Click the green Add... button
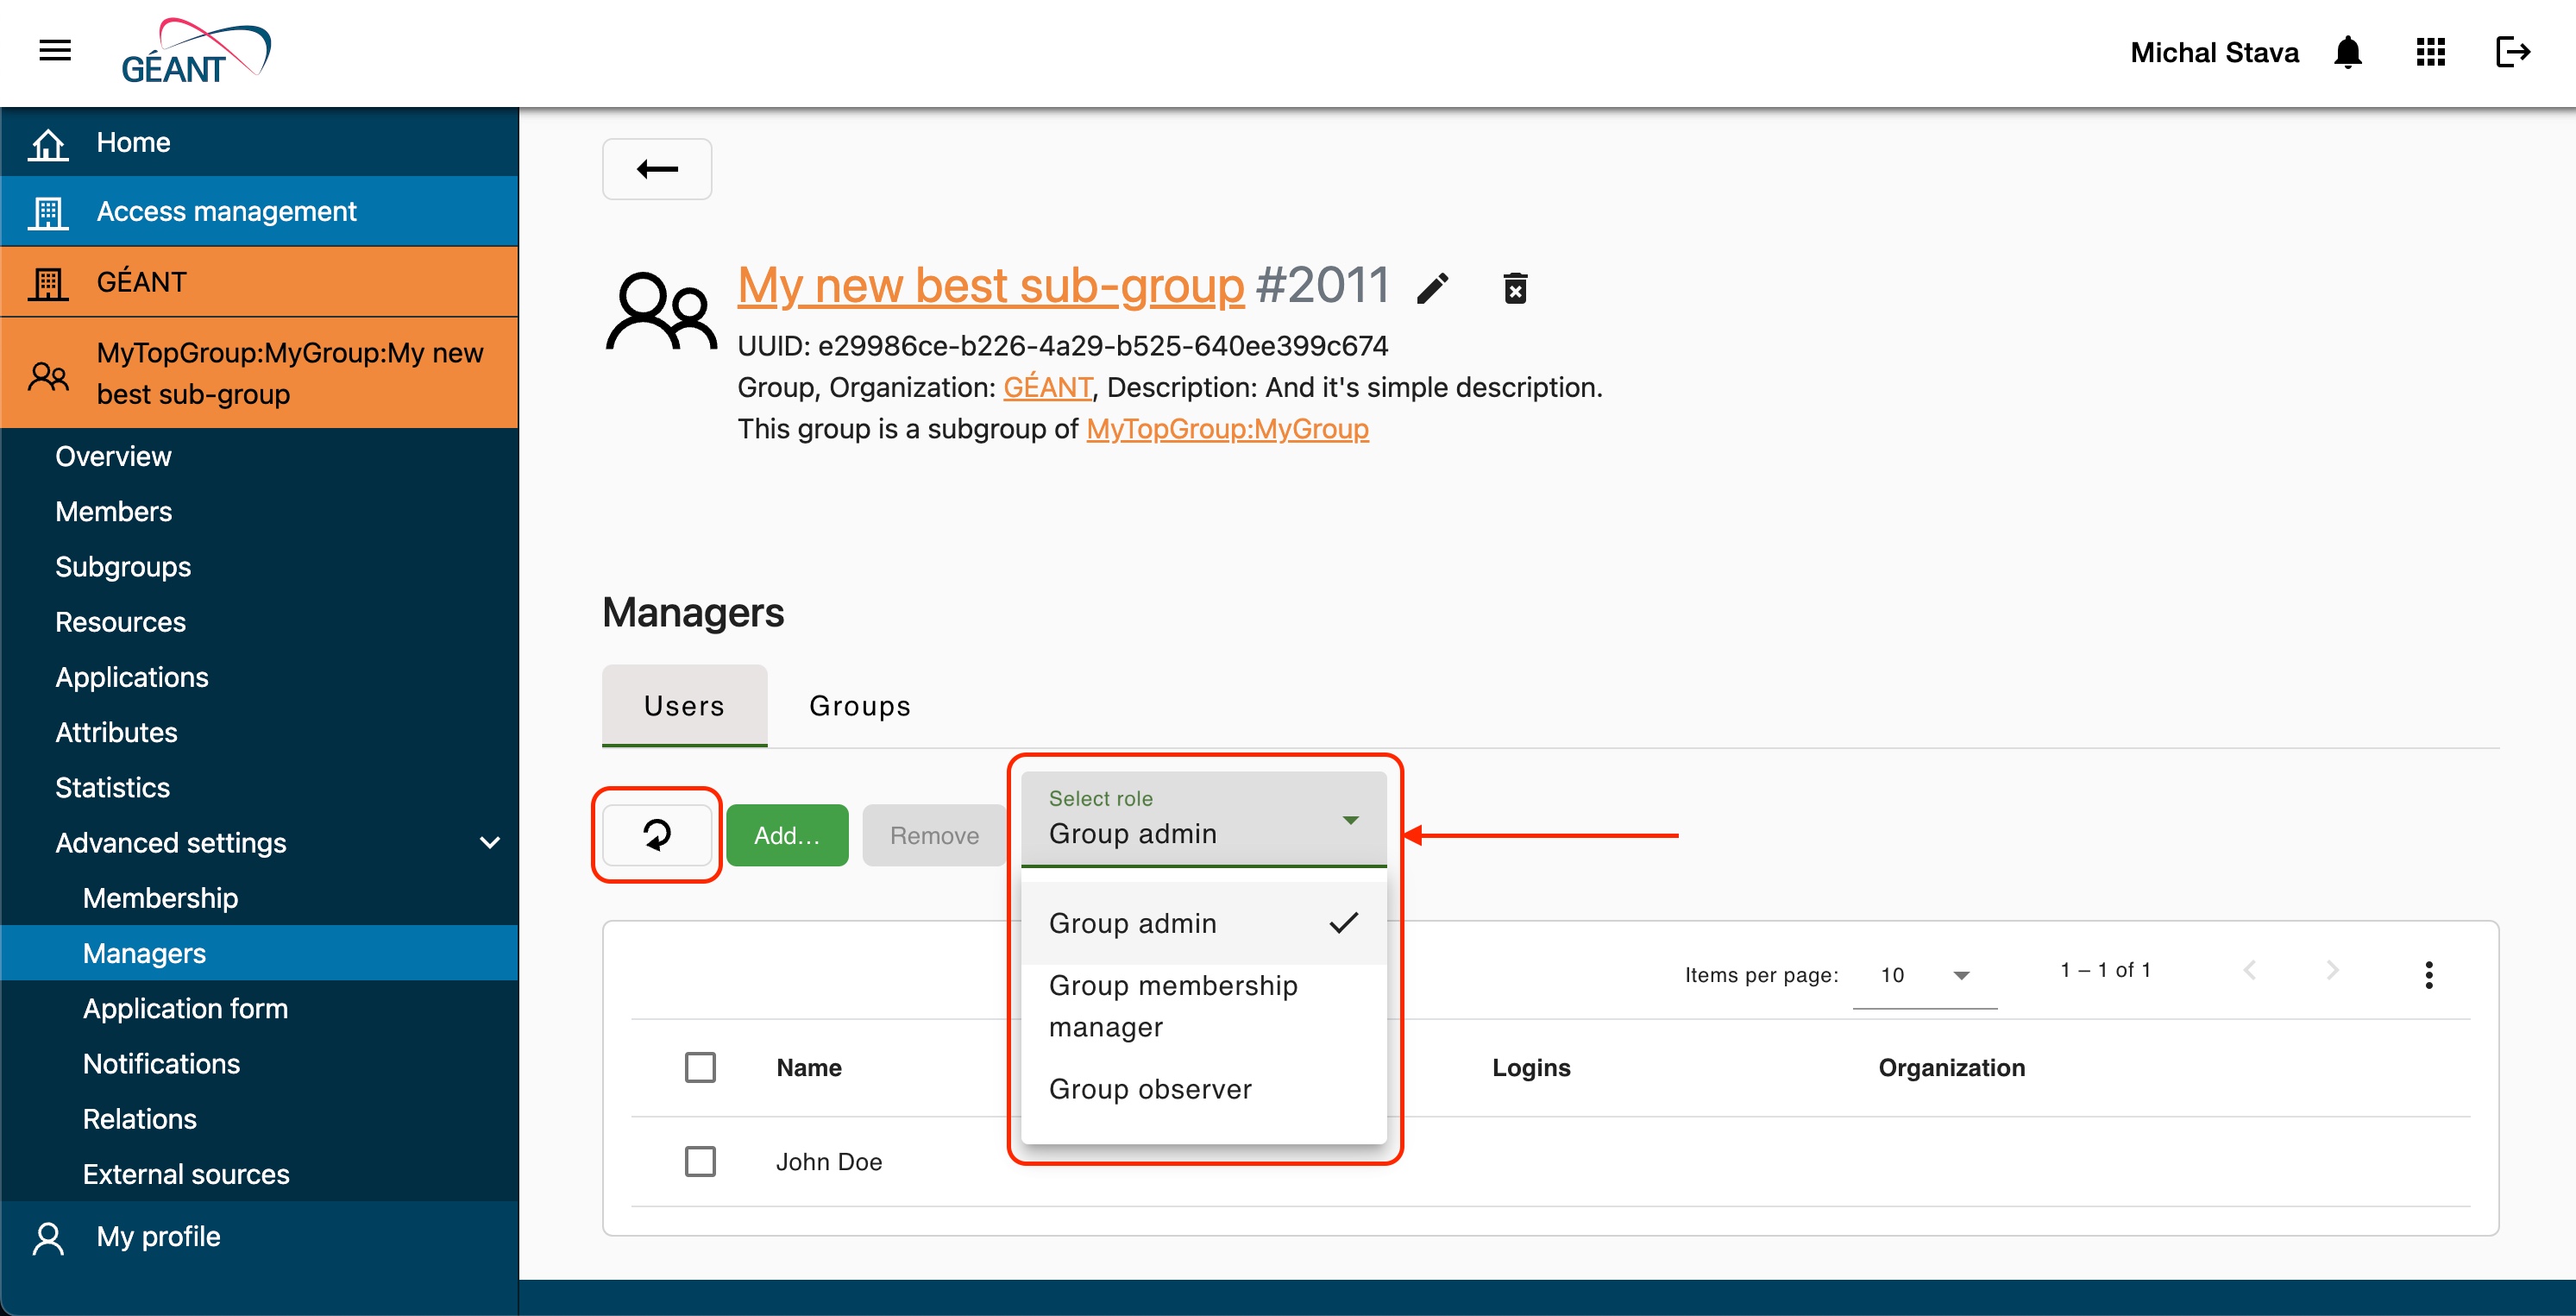The height and width of the screenshot is (1316, 2576). pos(787,835)
